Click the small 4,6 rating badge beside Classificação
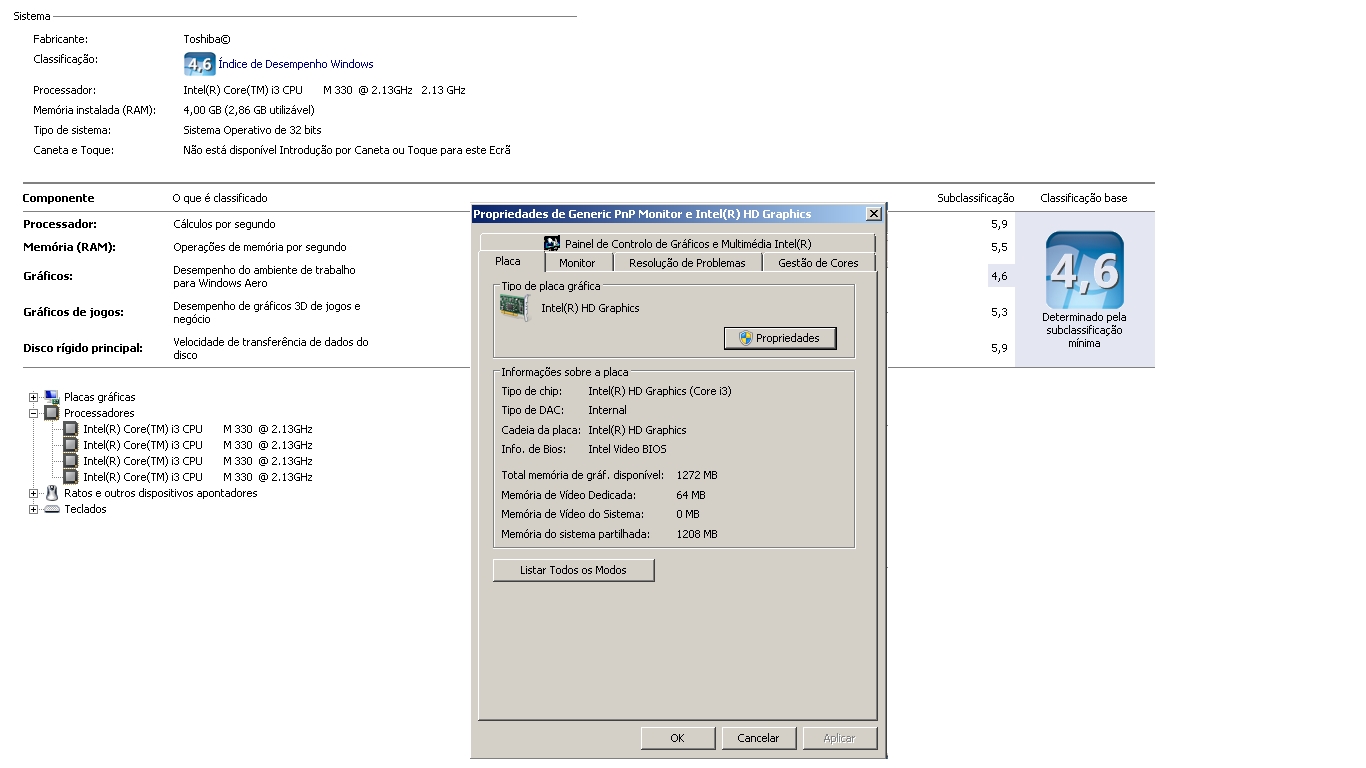1366x768 pixels. tap(199, 64)
